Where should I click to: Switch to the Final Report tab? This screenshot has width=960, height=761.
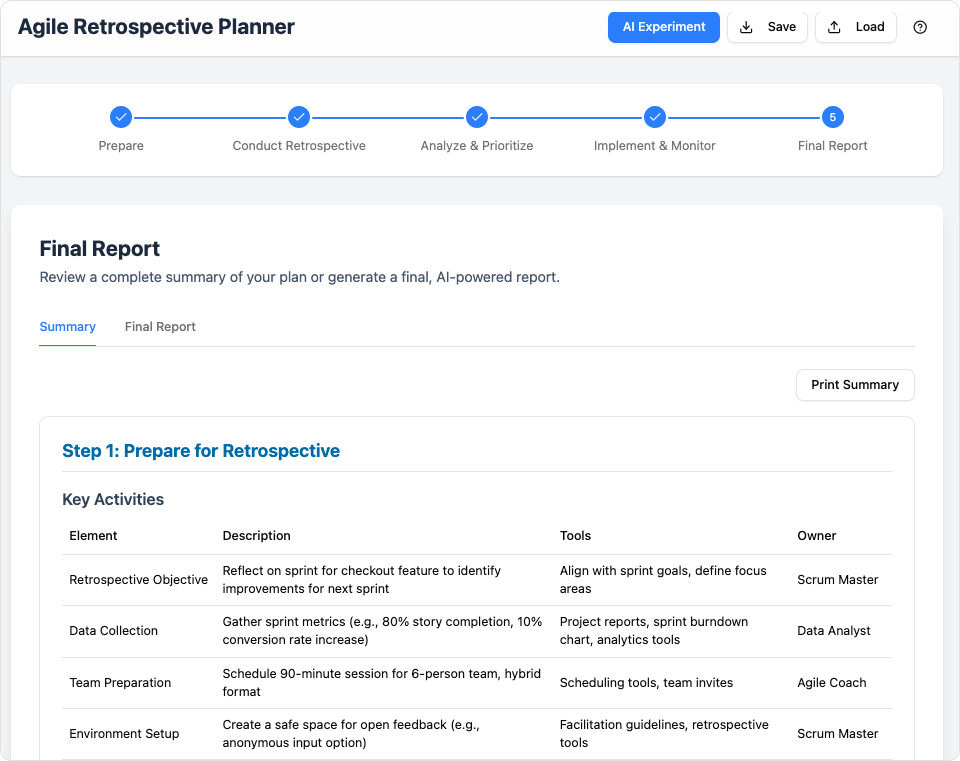coord(160,327)
